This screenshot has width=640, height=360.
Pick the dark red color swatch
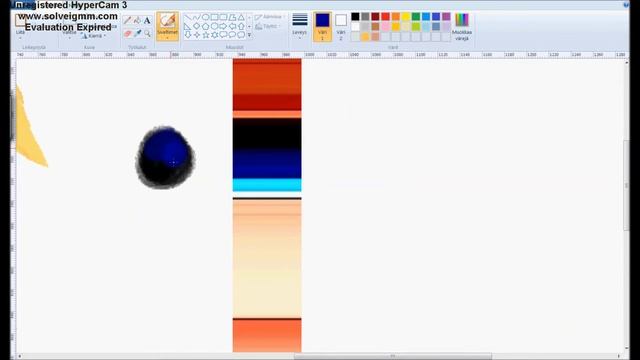pyautogui.click(x=376, y=16)
